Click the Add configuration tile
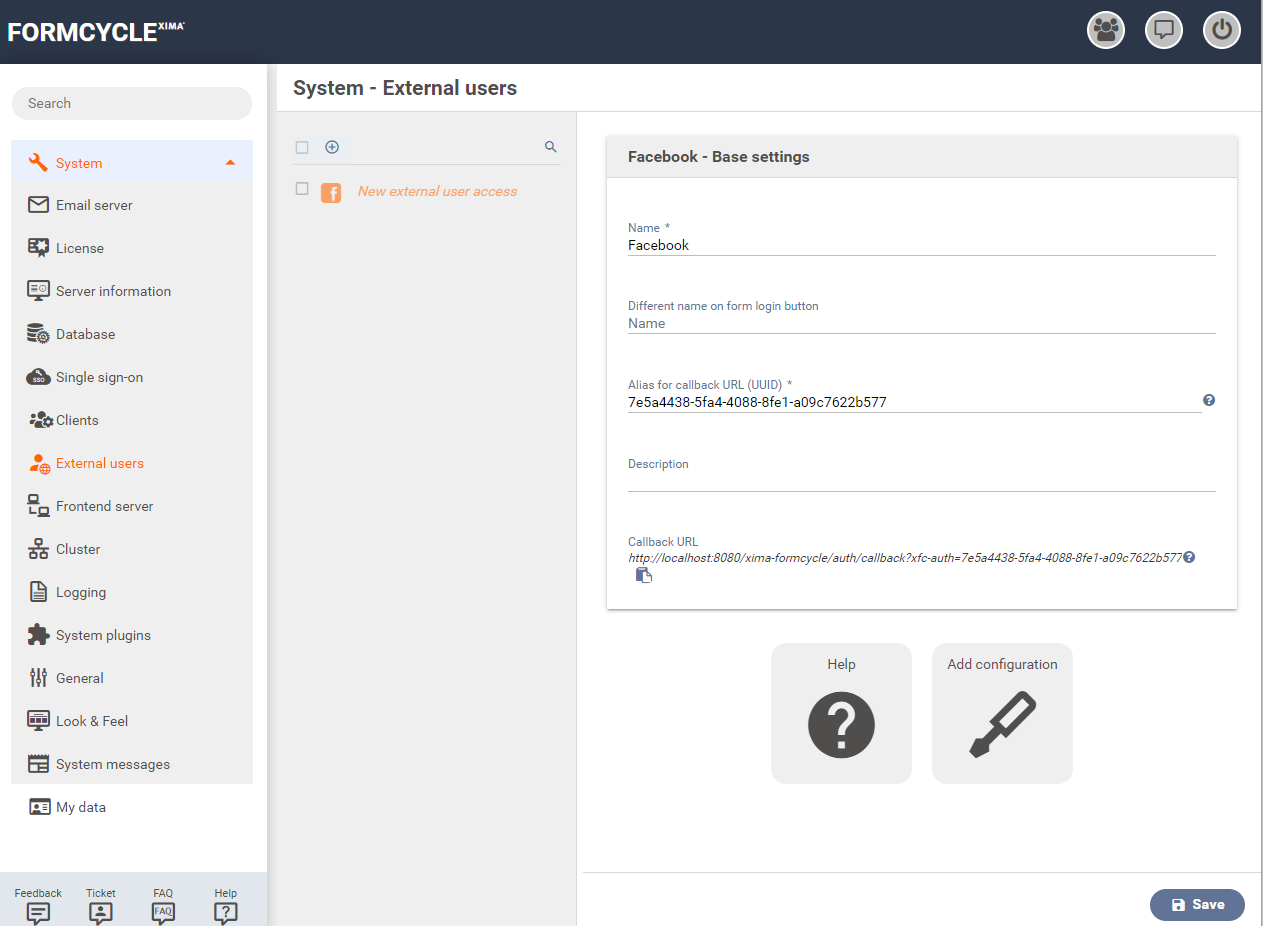This screenshot has width=1263, height=926. point(1001,713)
